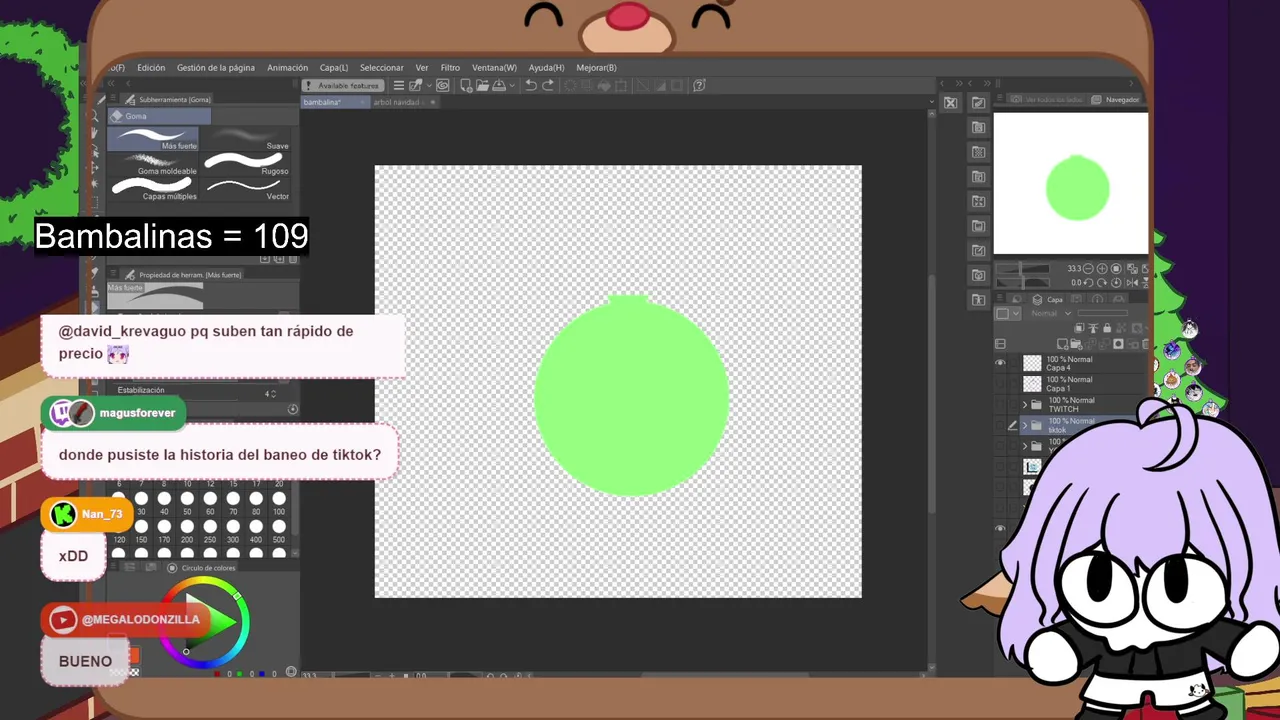Screen dimensions: 1280x720
Task: Expand the TWITCH layer folder
Action: coord(1024,405)
